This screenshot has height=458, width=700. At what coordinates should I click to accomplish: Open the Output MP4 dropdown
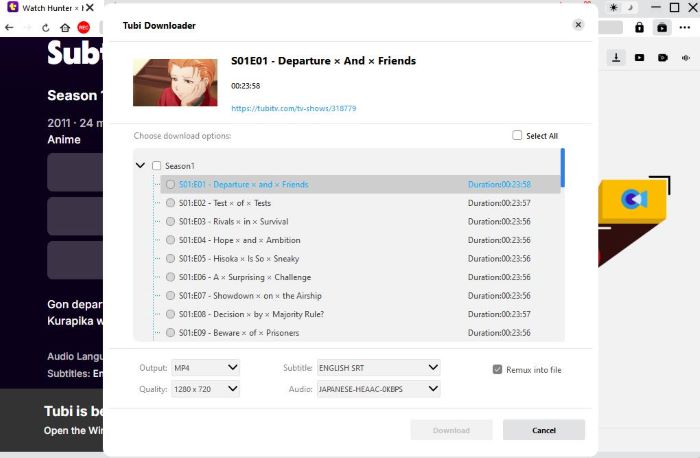coord(205,367)
